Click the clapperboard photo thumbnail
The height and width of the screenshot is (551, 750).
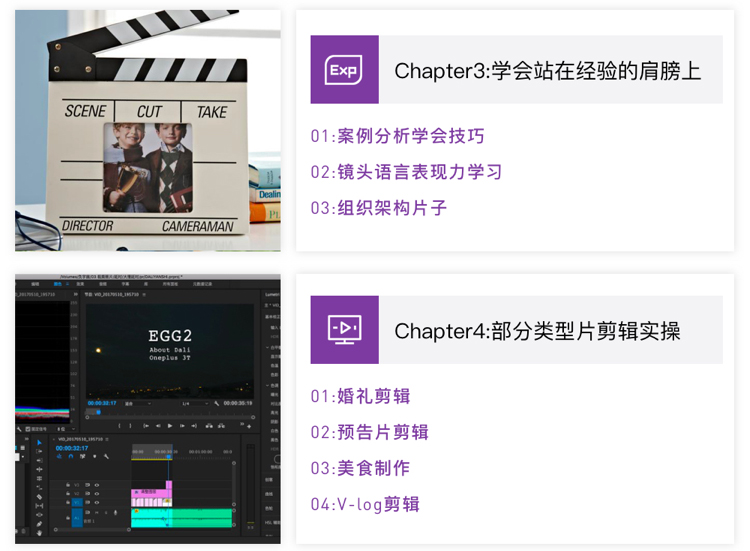click(148, 130)
